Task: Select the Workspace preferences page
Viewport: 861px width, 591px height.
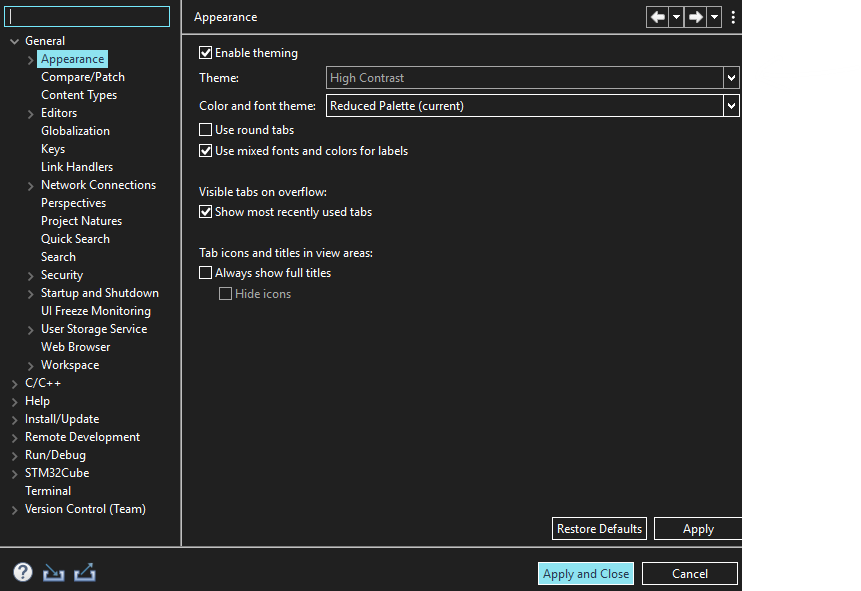Action: [69, 364]
